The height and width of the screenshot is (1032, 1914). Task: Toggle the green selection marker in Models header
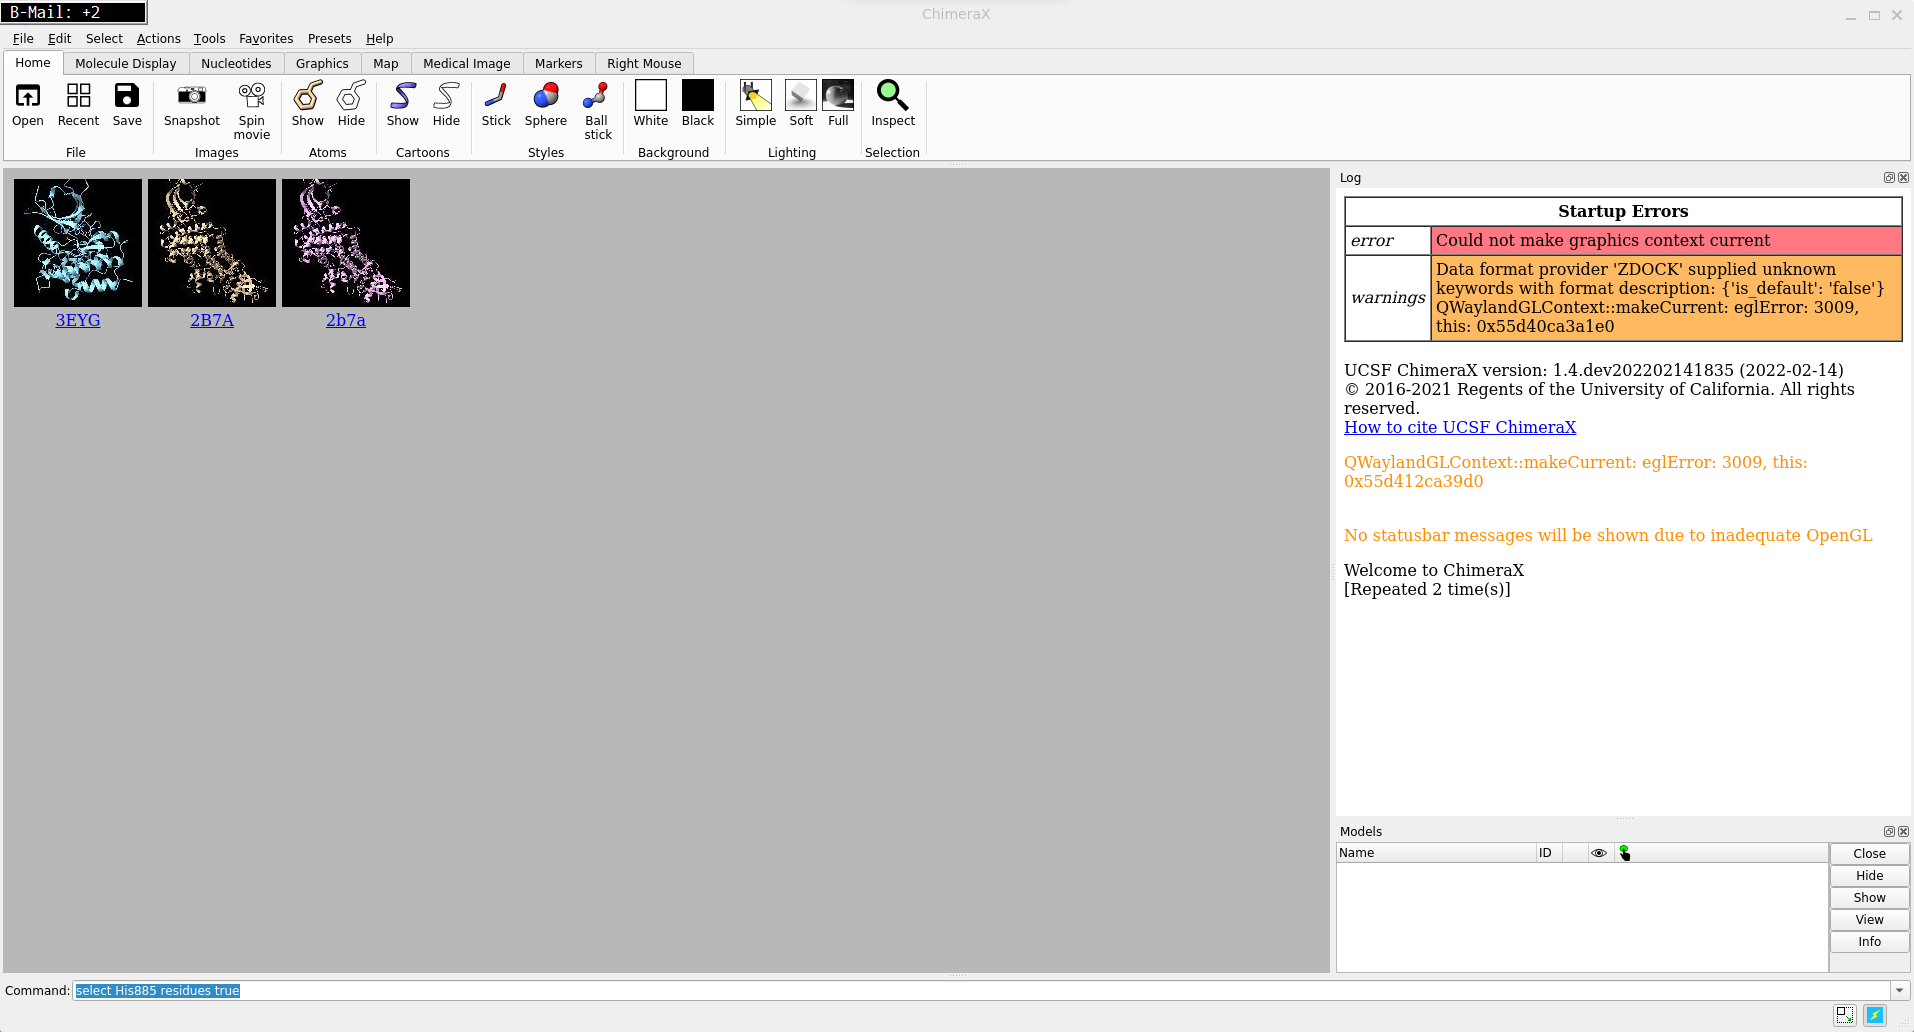1624,852
